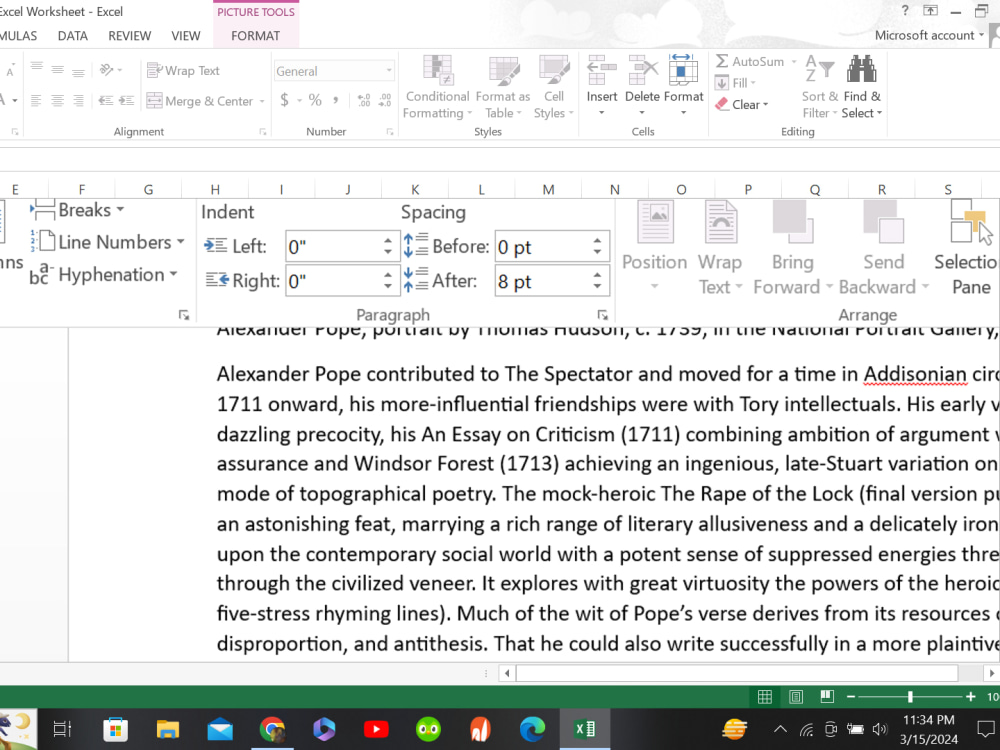Open the Picture Tools FORMAT tab
Image resolution: width=1000 pixels, height=750 pixels.
pos(255,36)
